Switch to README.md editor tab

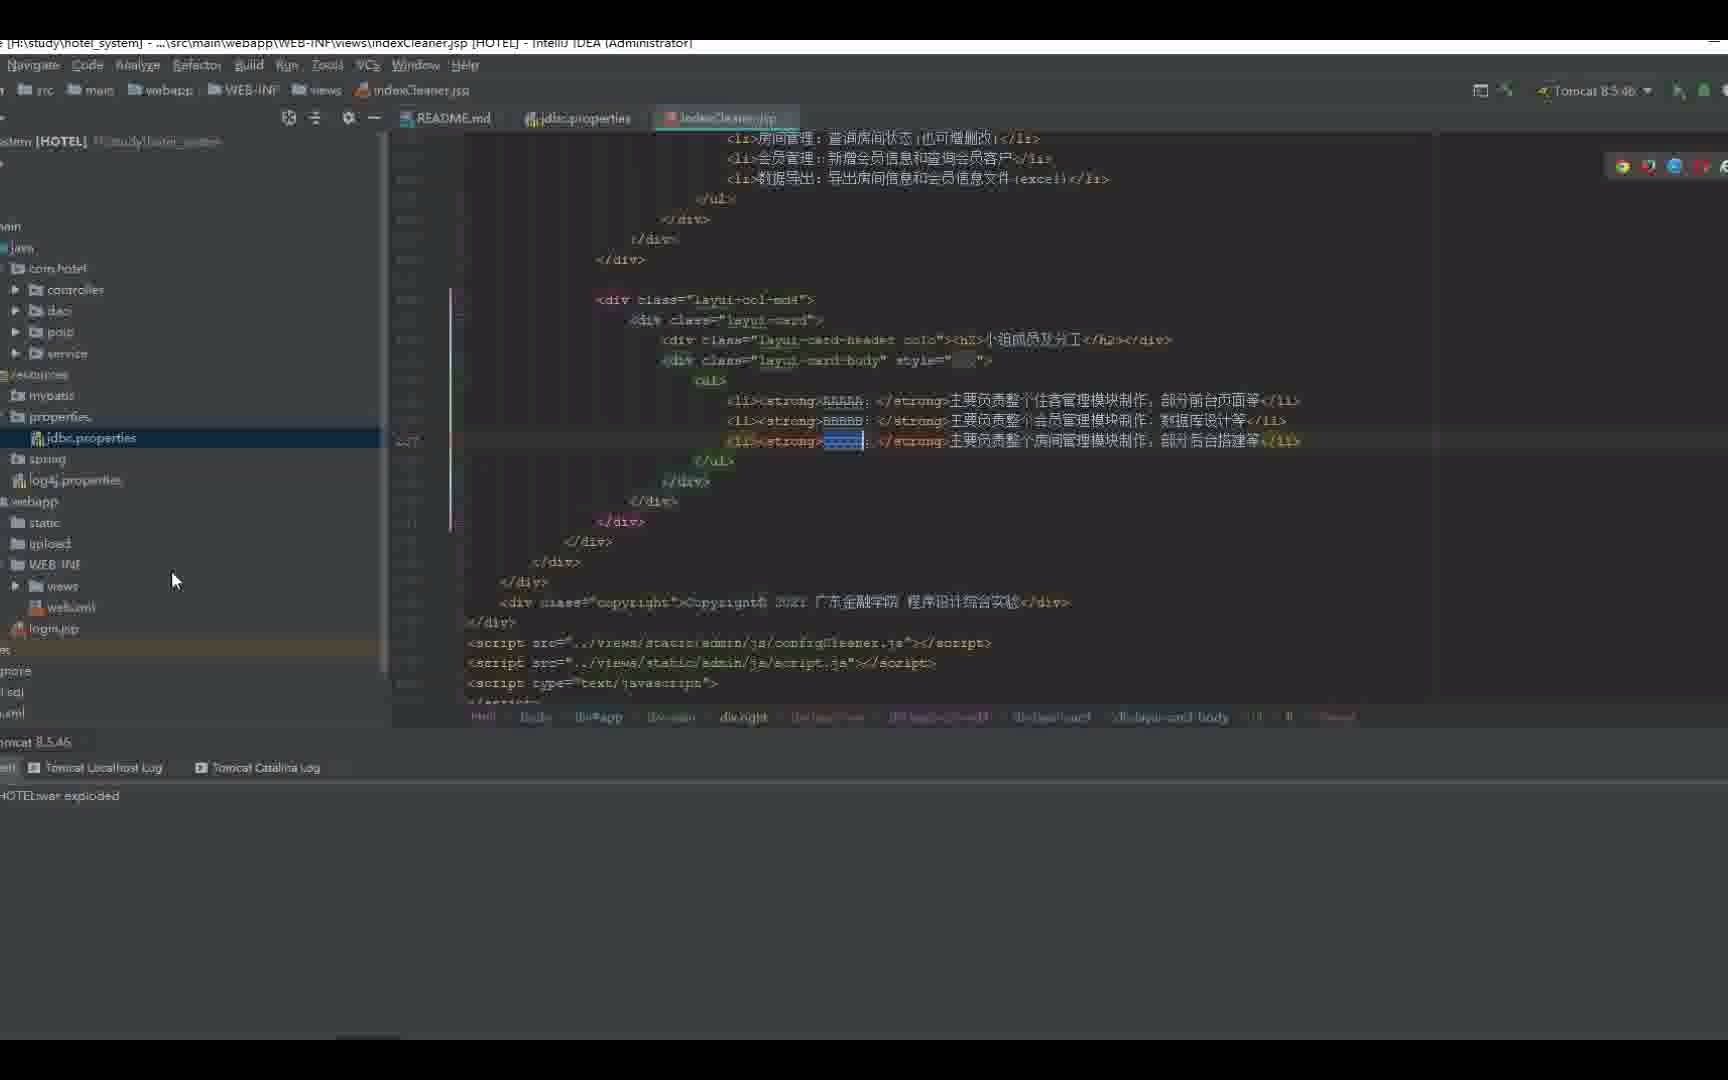(446, 118)
